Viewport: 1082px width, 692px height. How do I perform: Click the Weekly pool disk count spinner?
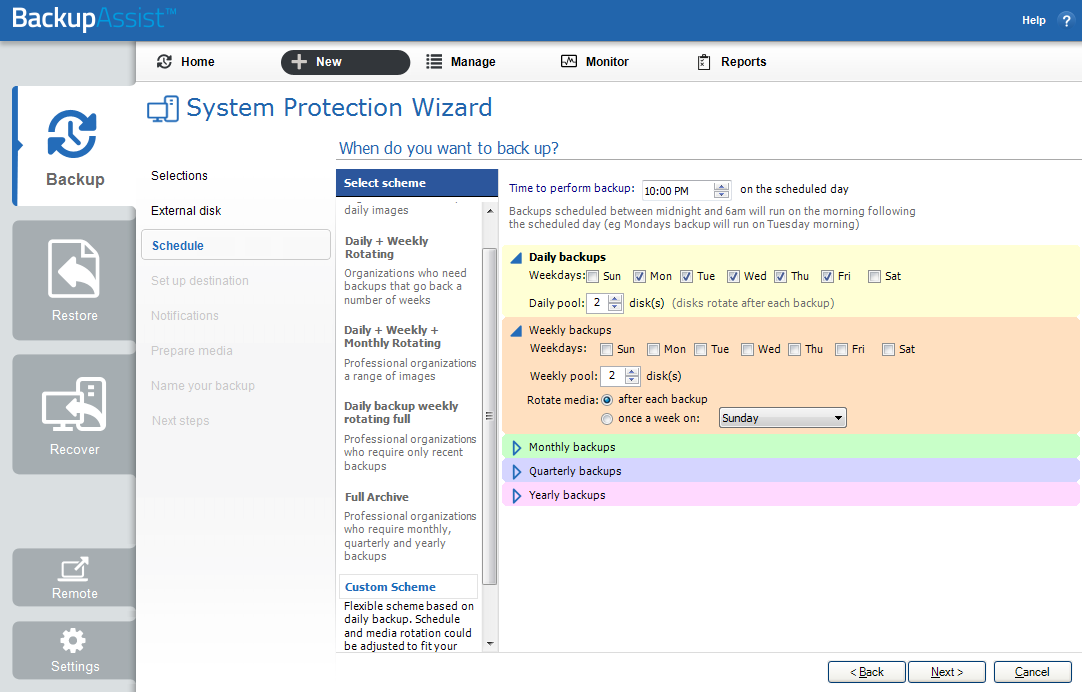coord(631,376)
